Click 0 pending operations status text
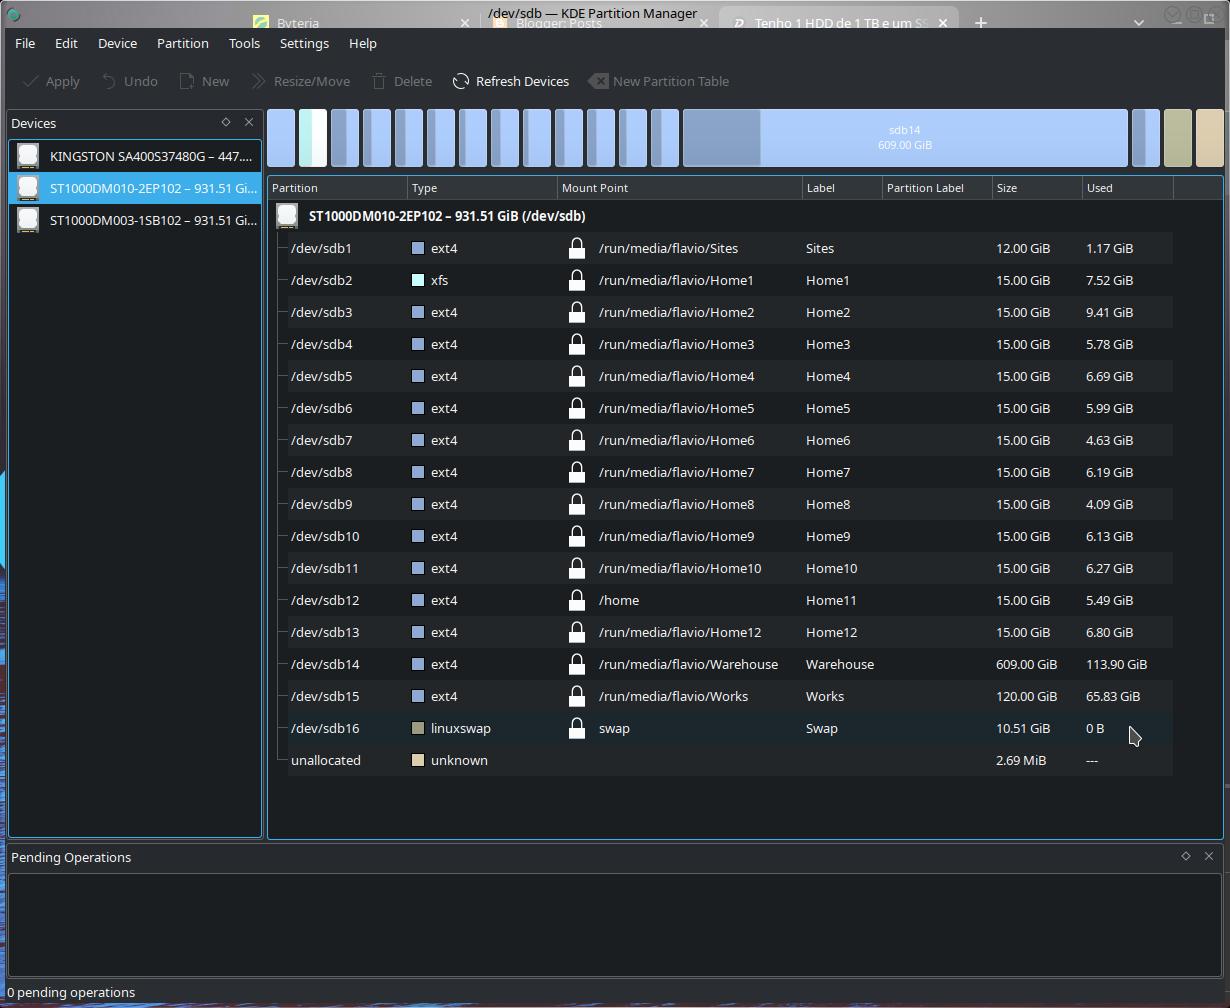The height and width of the screenshot is (1008, 1230). click(72, 992)
